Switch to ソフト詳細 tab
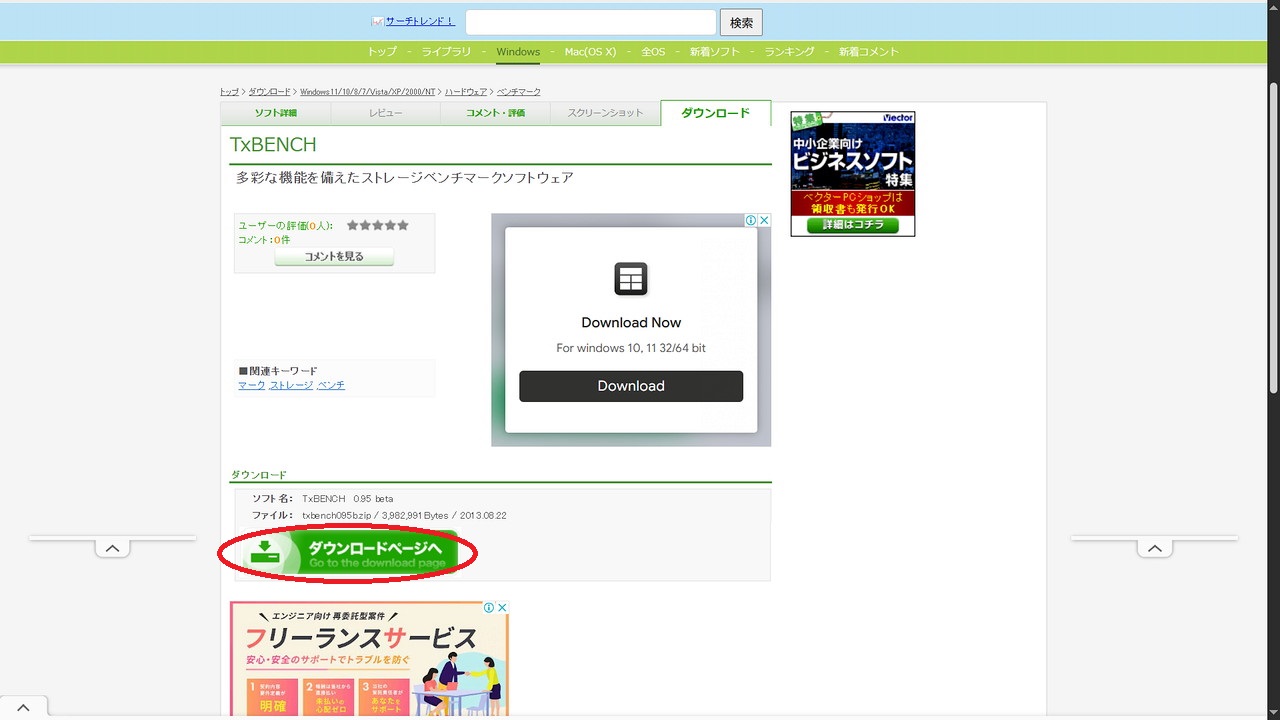Viewport: 1280px width, 720px height. [276, 113]
